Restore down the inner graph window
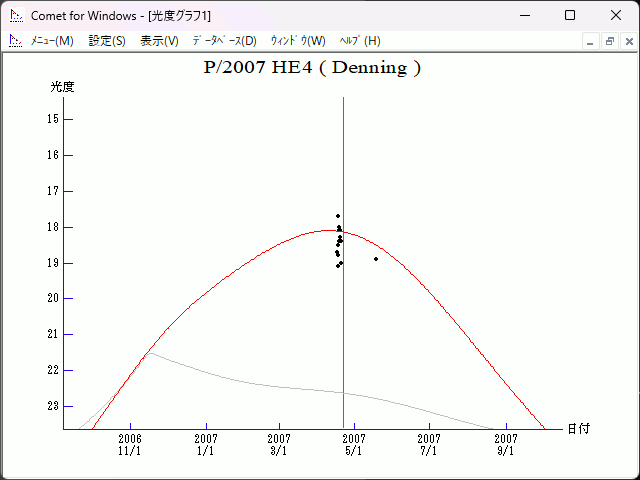640x480 pixels. click(609, 41)
